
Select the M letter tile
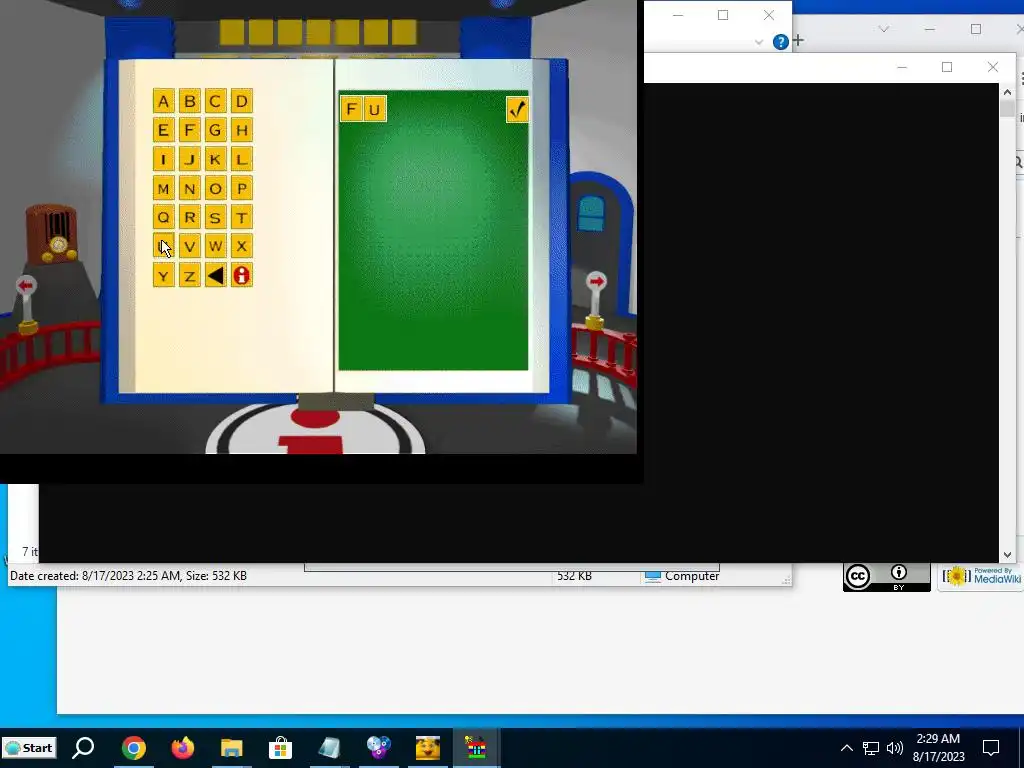point(163,189)
